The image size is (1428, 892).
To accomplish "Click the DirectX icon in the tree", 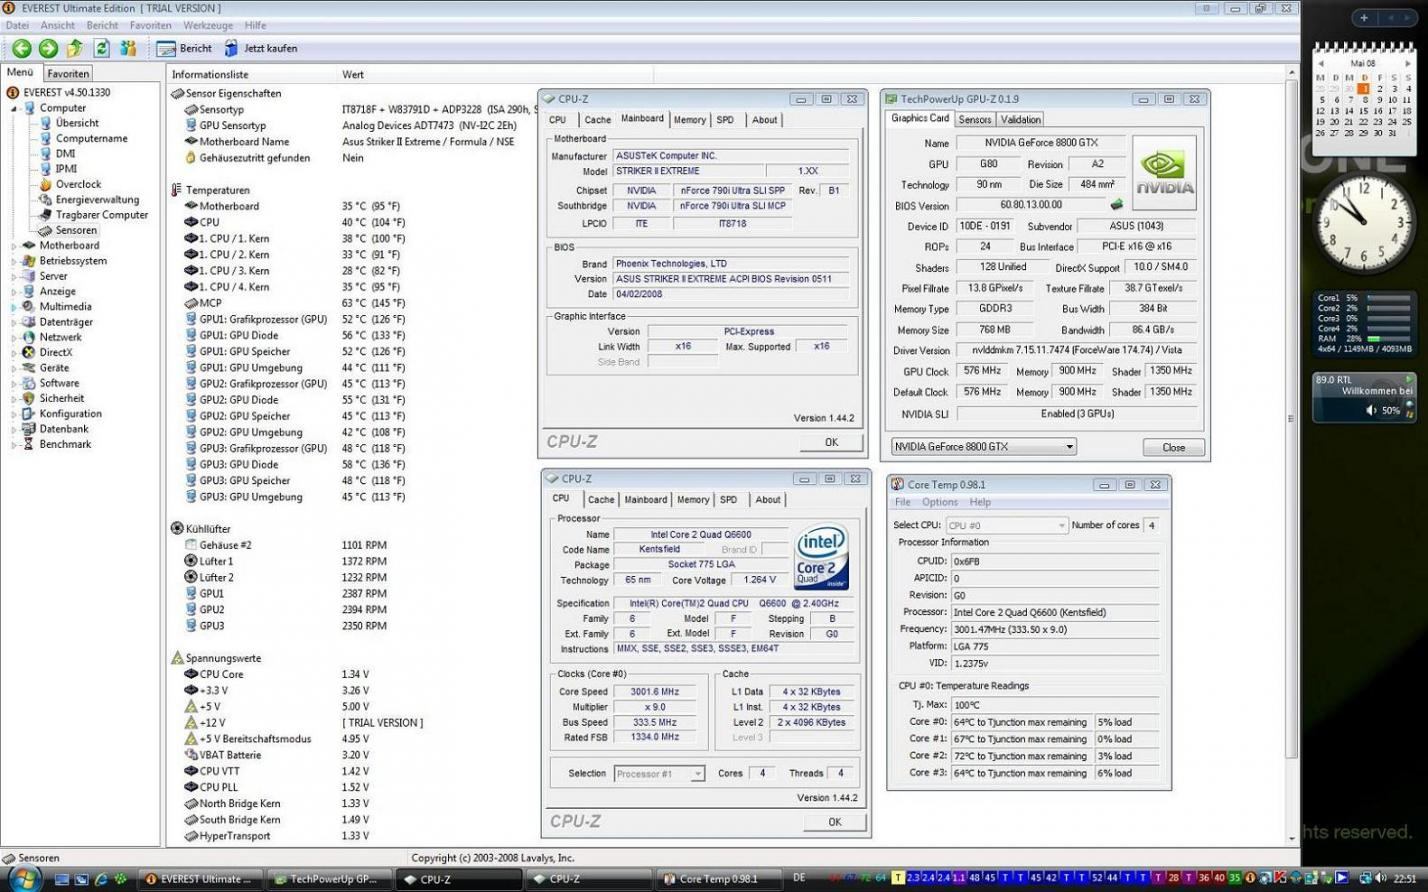I will point(29,352).
